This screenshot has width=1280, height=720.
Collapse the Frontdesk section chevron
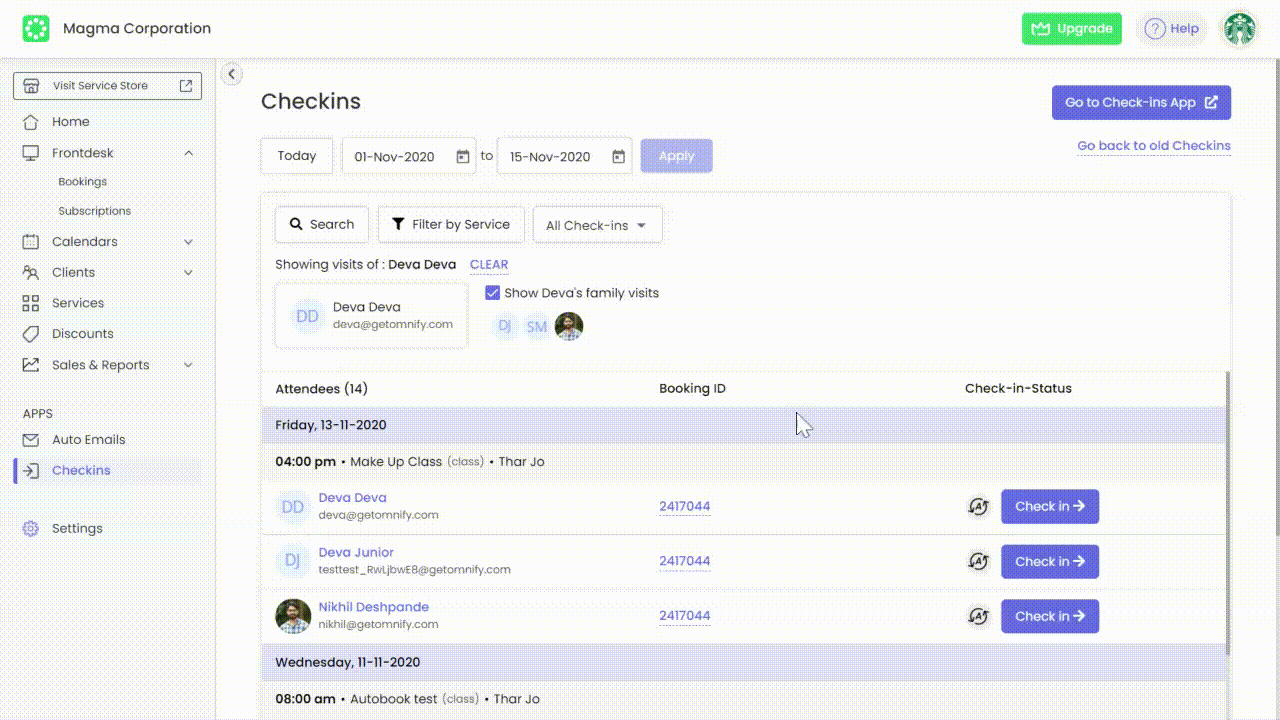(188, 153)
